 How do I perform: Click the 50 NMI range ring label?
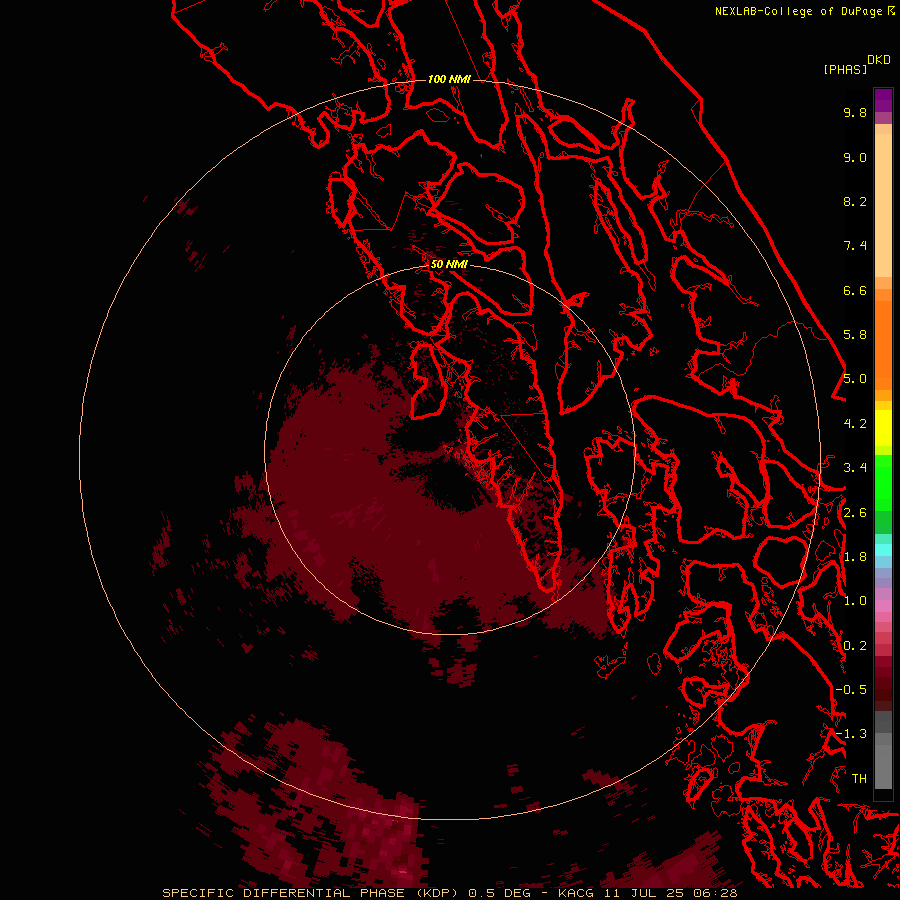point(449,264)
